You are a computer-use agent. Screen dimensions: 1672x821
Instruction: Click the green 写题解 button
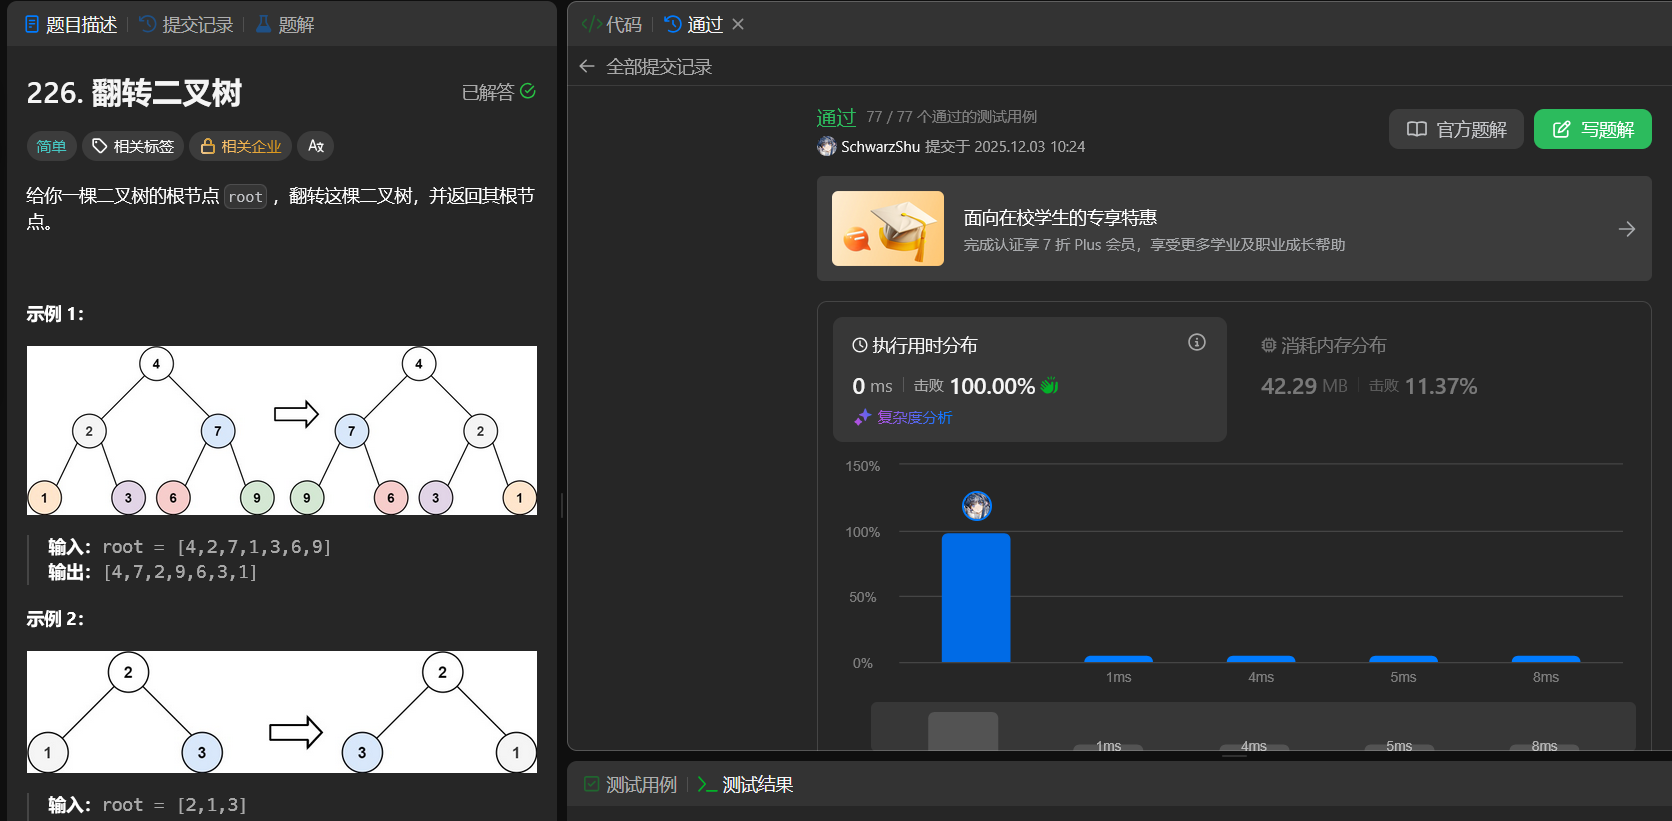[1592, 129]
